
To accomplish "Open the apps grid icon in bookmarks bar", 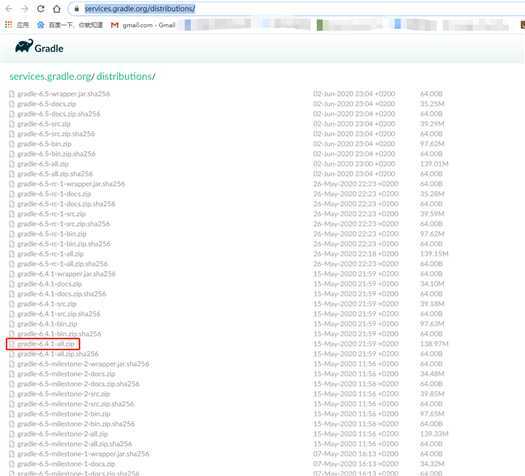I will point(8,24).
